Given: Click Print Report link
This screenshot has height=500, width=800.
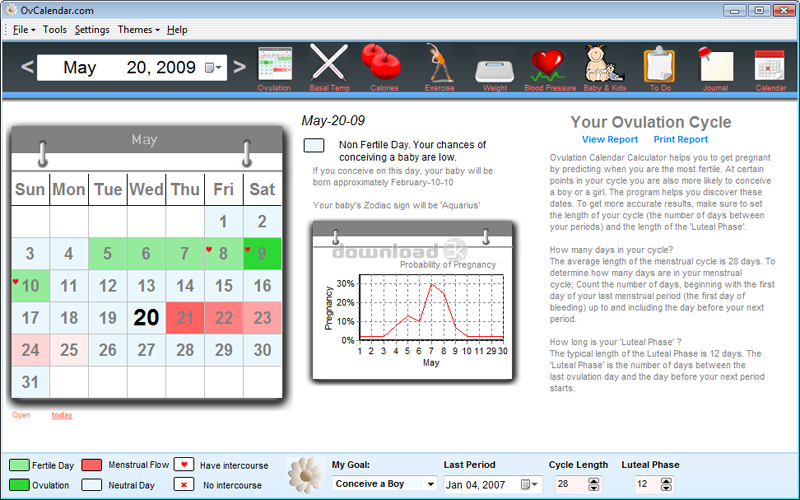Looking at the screenshot, I should (681, 139).
